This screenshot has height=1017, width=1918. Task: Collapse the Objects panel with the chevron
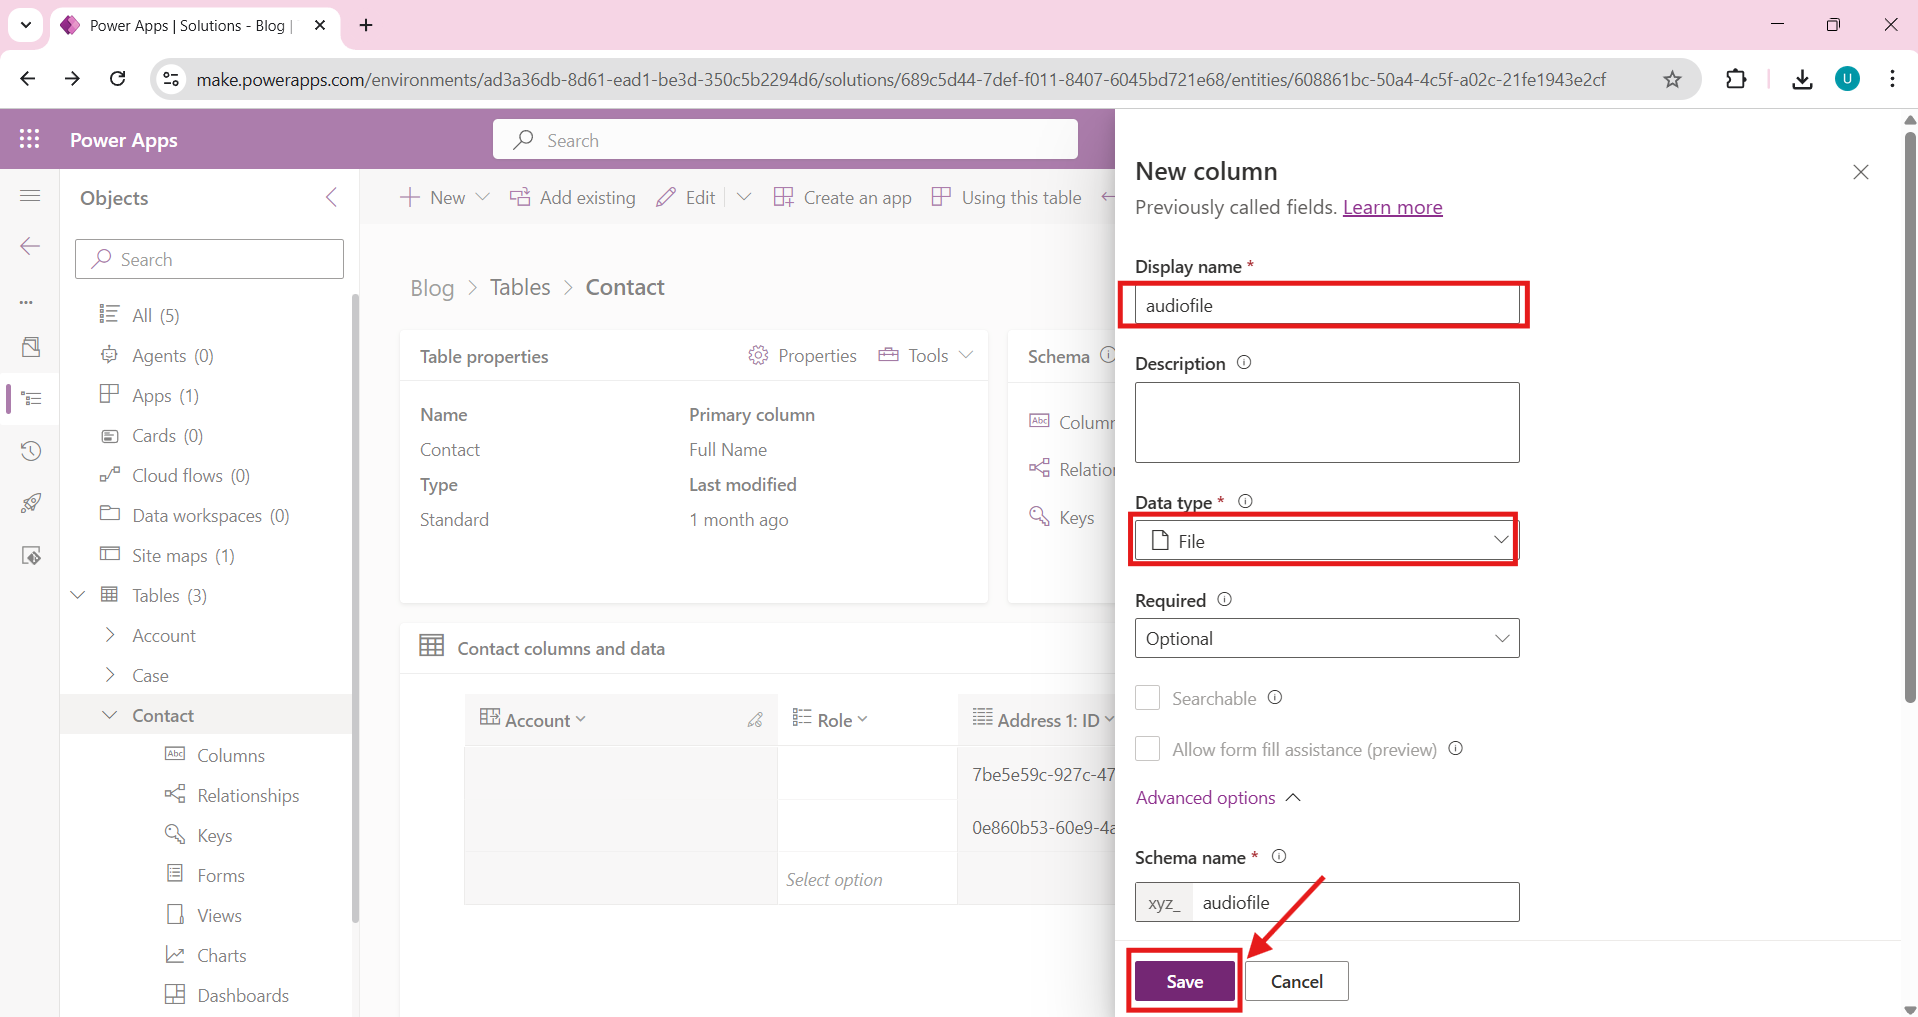click(332, 197)
